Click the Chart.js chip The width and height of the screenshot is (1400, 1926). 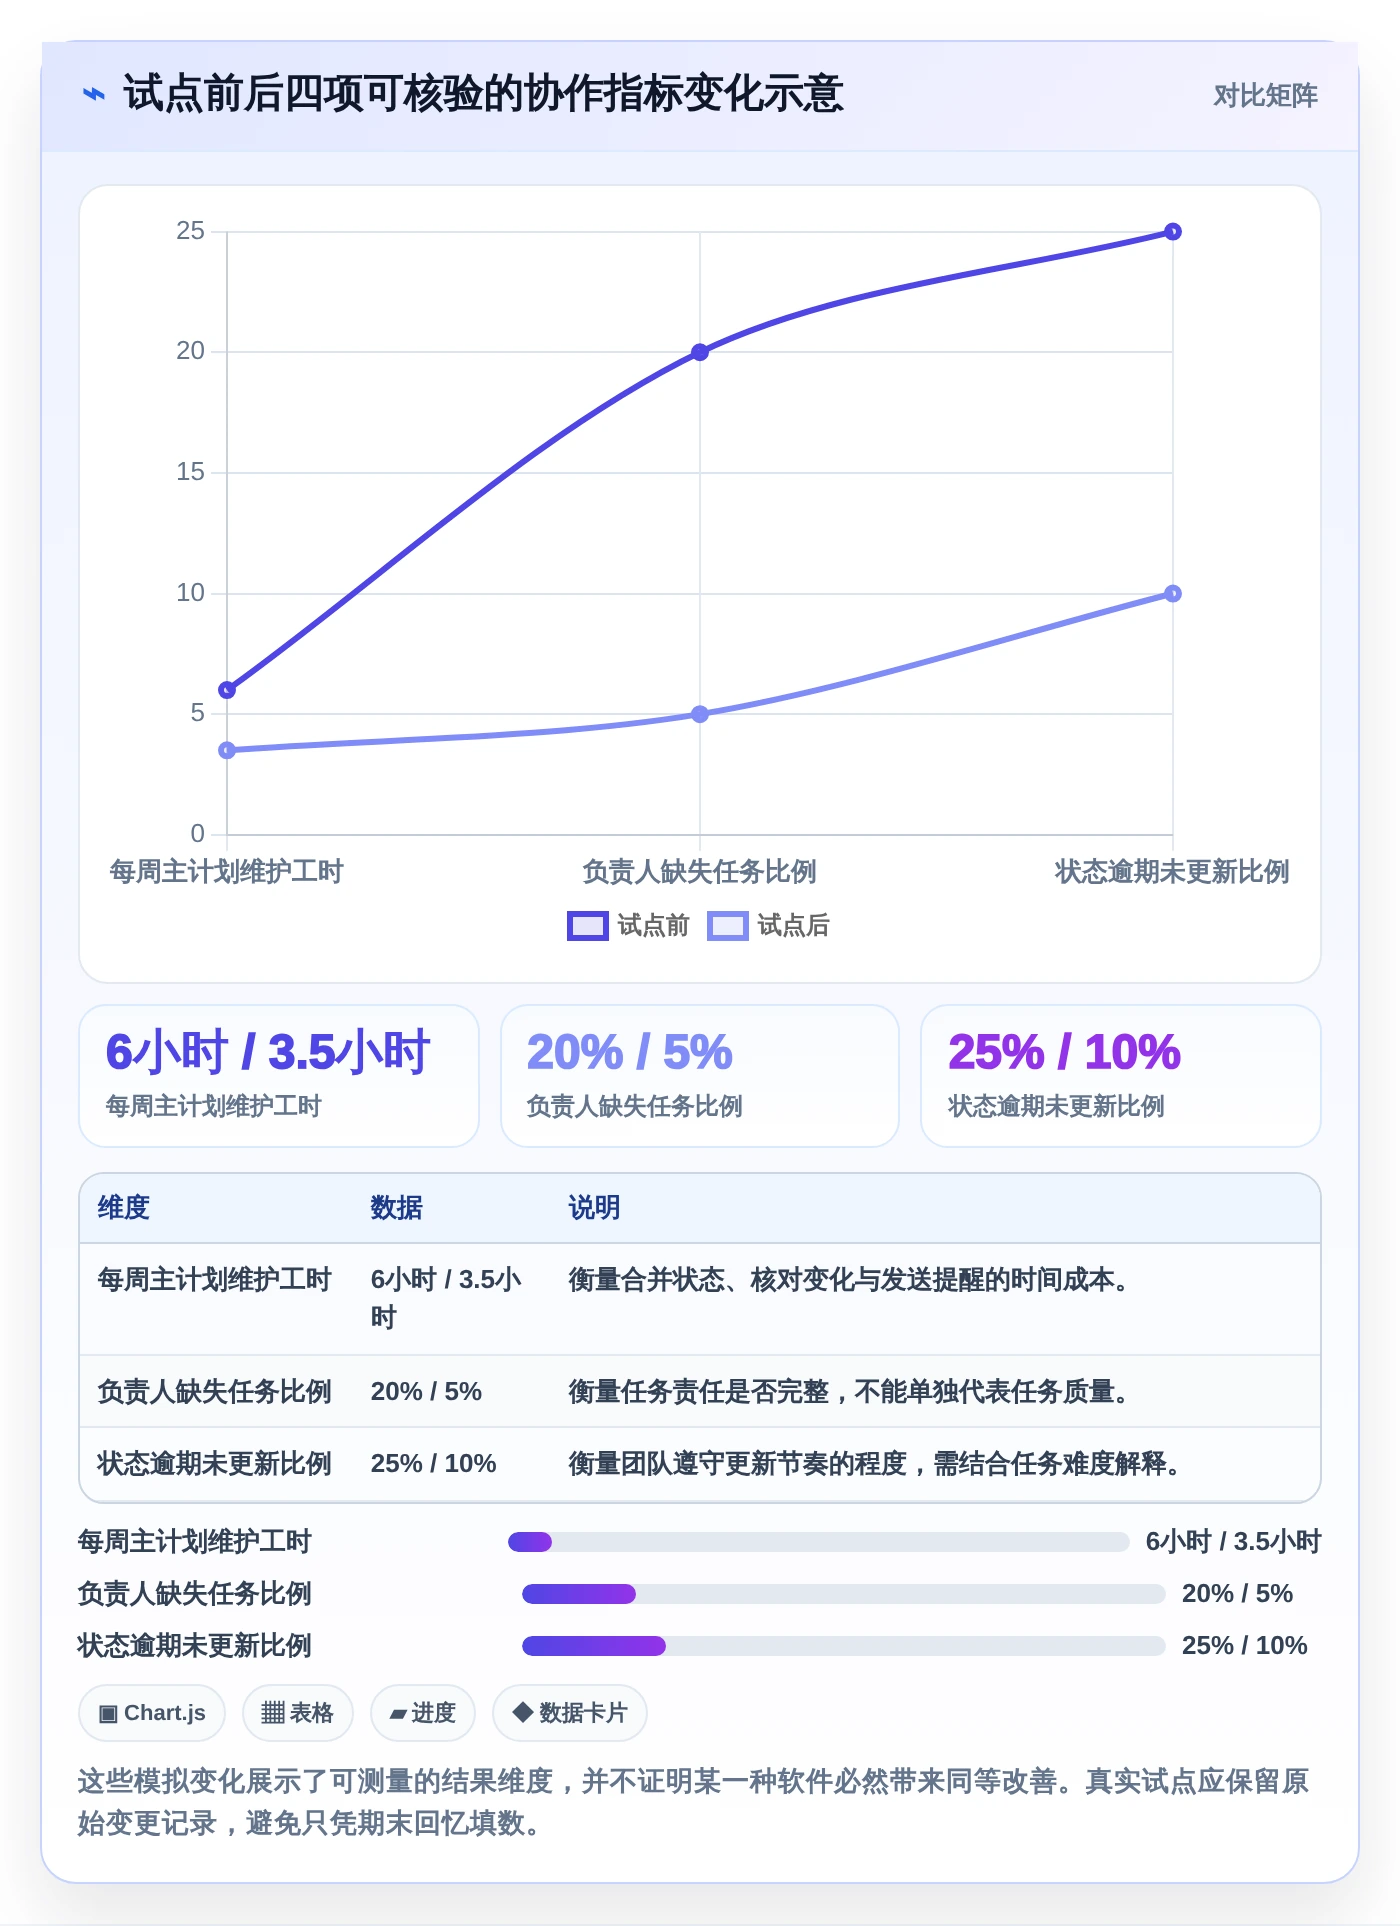pyautogui.click(x=152, y=1713)
